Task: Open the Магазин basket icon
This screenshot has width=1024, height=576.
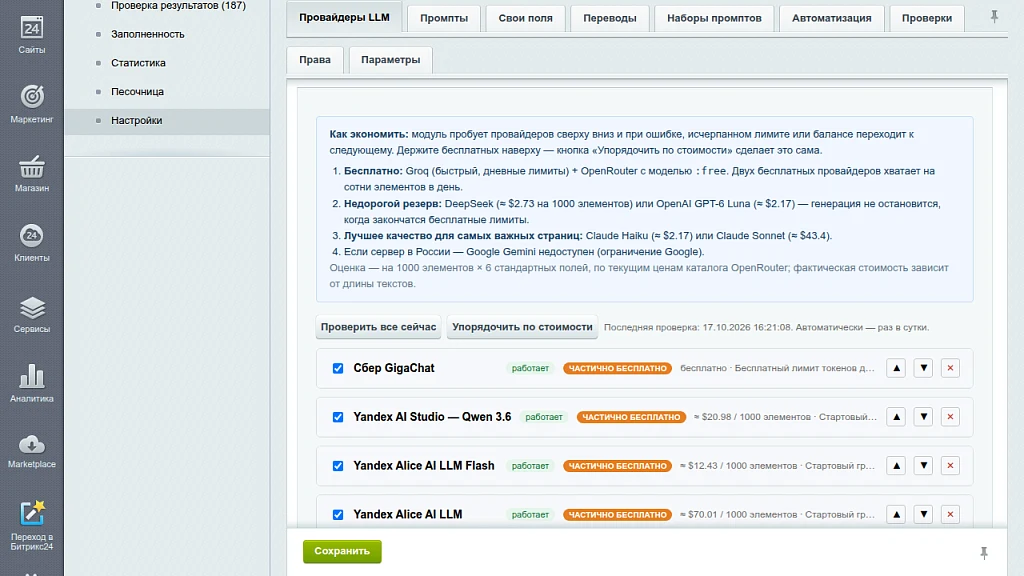Action: [x=31, y=167]
